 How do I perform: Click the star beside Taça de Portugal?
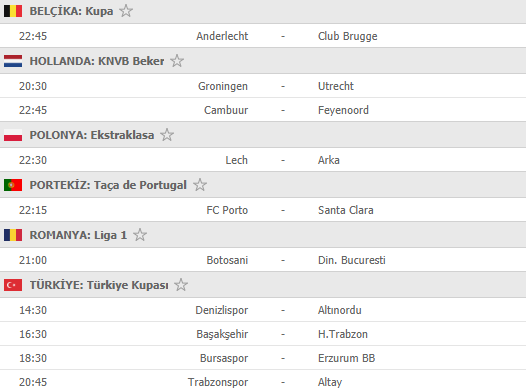click(x=200, y=185)
